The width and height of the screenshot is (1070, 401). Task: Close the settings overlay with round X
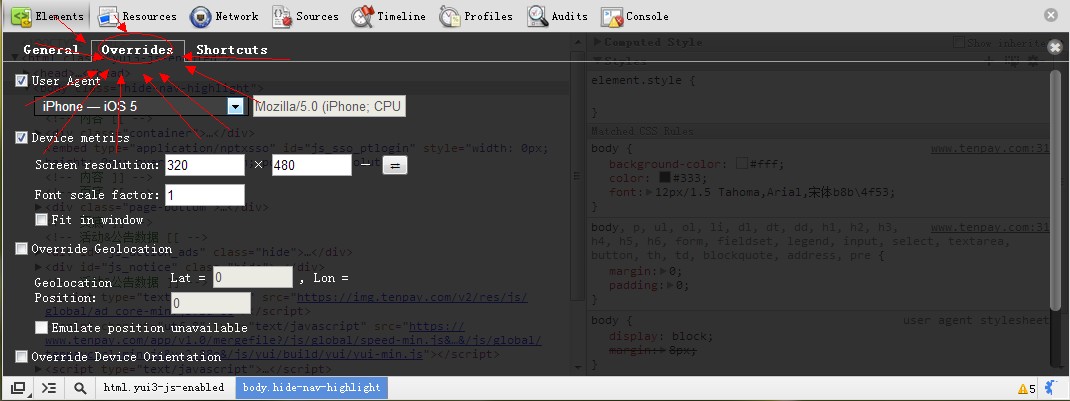[x=1055, y=47]
